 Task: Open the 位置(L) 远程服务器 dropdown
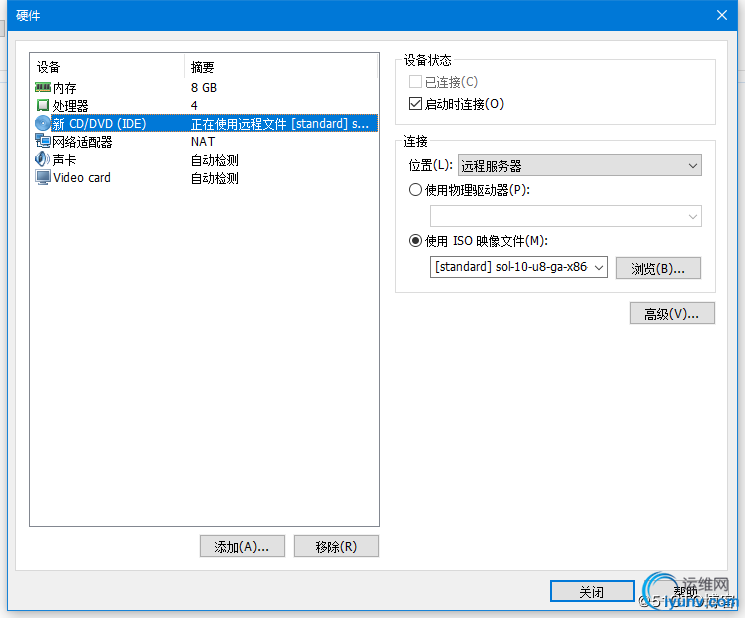click(580, 165)
